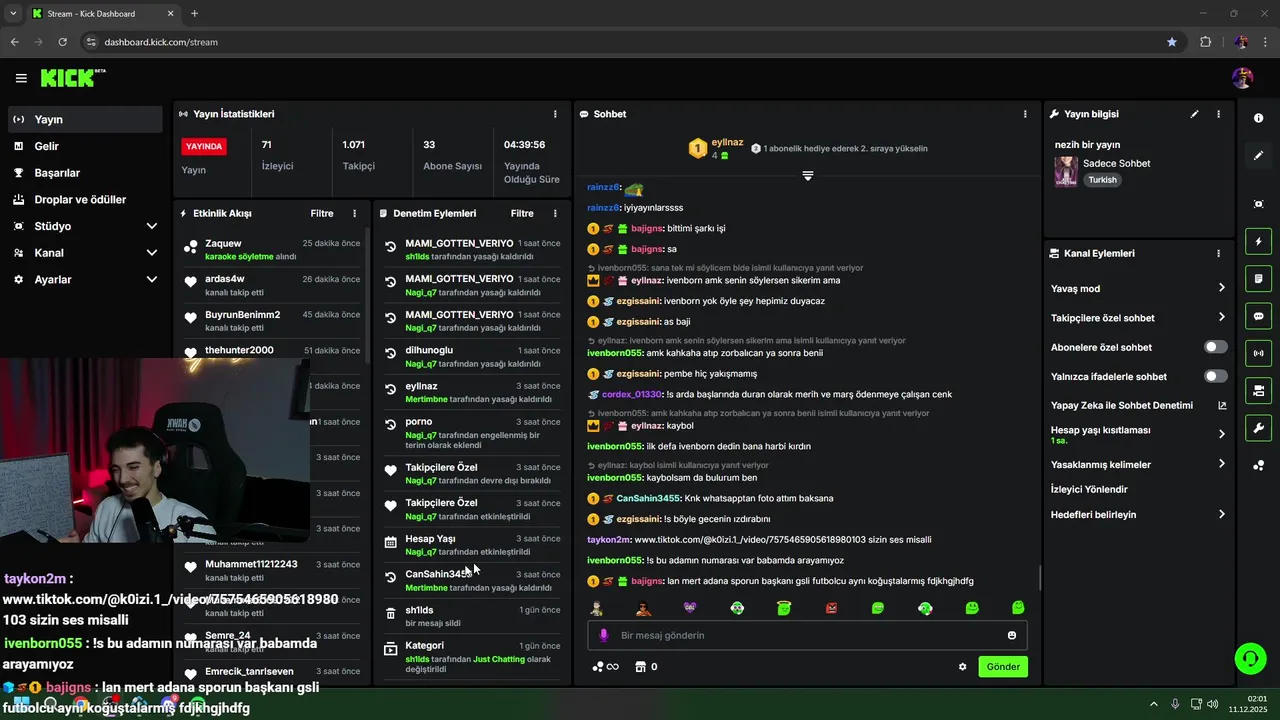The width and height of the screenshot is (1280, 720).
Task: Go to Gelir in left navigation
Action: click(x=85, y=146)
